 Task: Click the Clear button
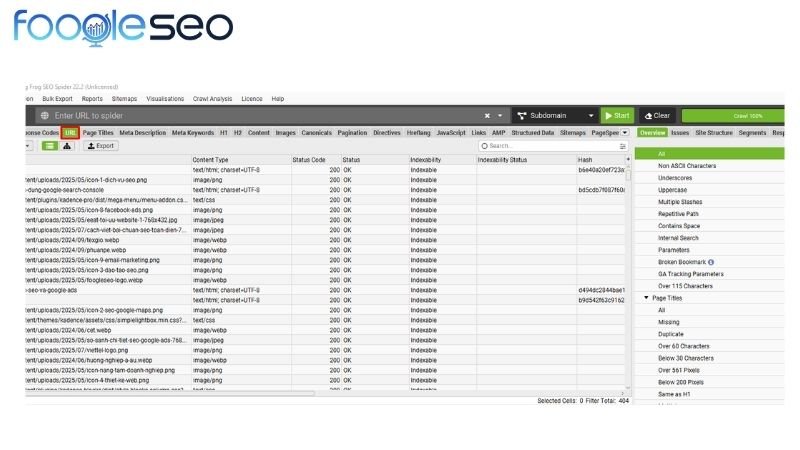[657, 116]
